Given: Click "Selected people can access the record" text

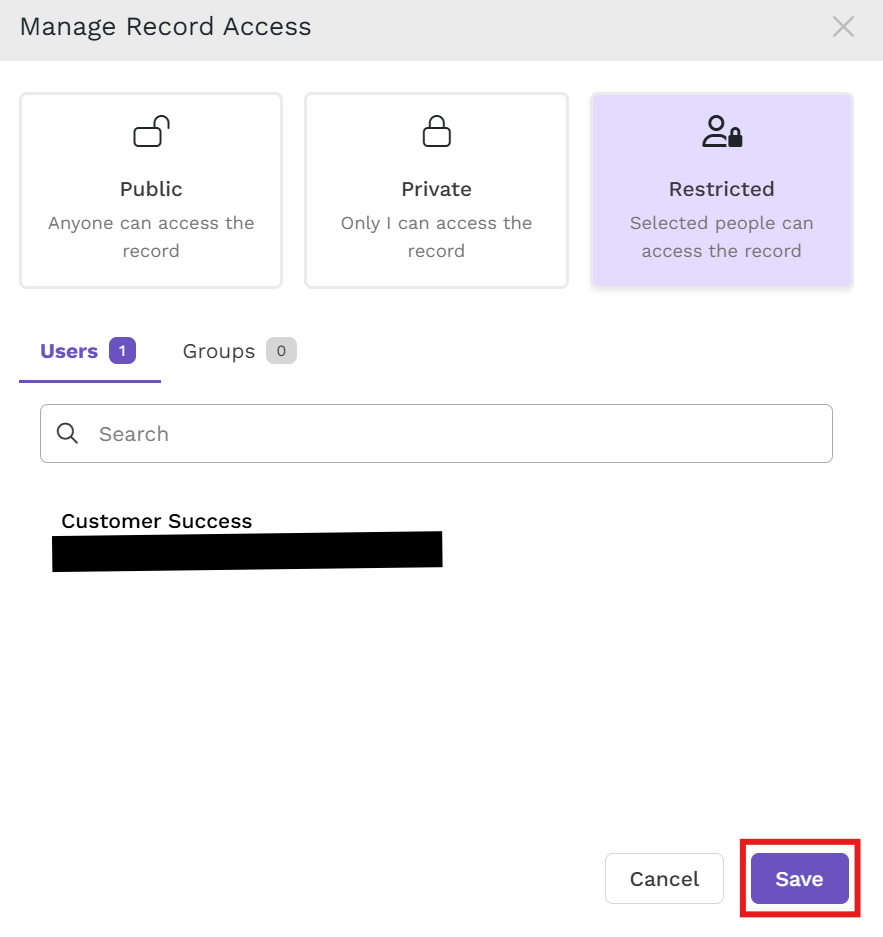Looking at the screenshot, I should [722, 237].
